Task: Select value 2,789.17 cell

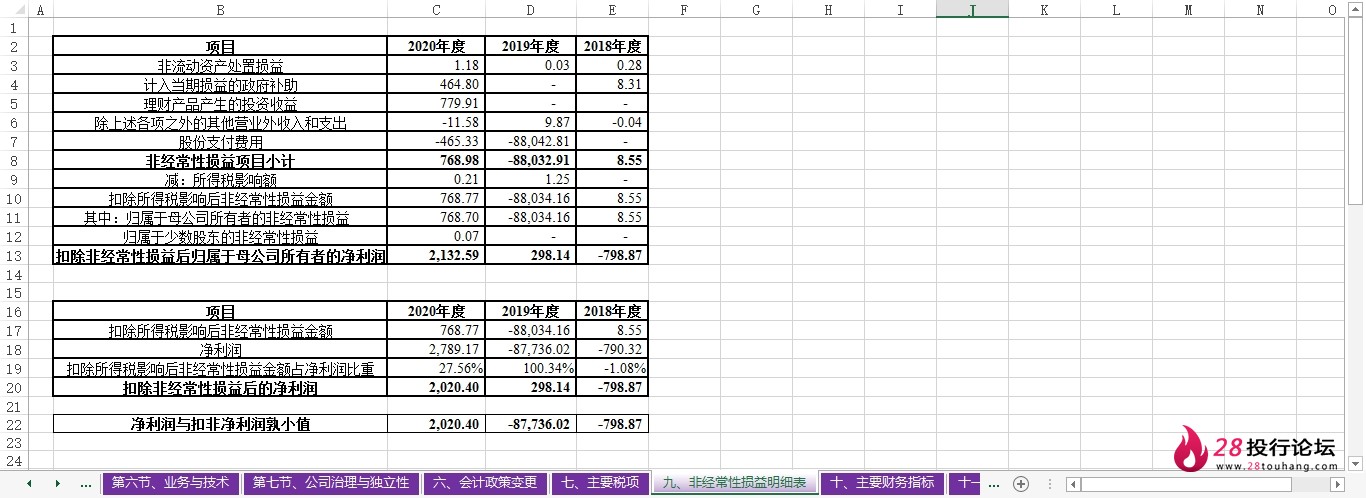Action: [x=436, y=350]
